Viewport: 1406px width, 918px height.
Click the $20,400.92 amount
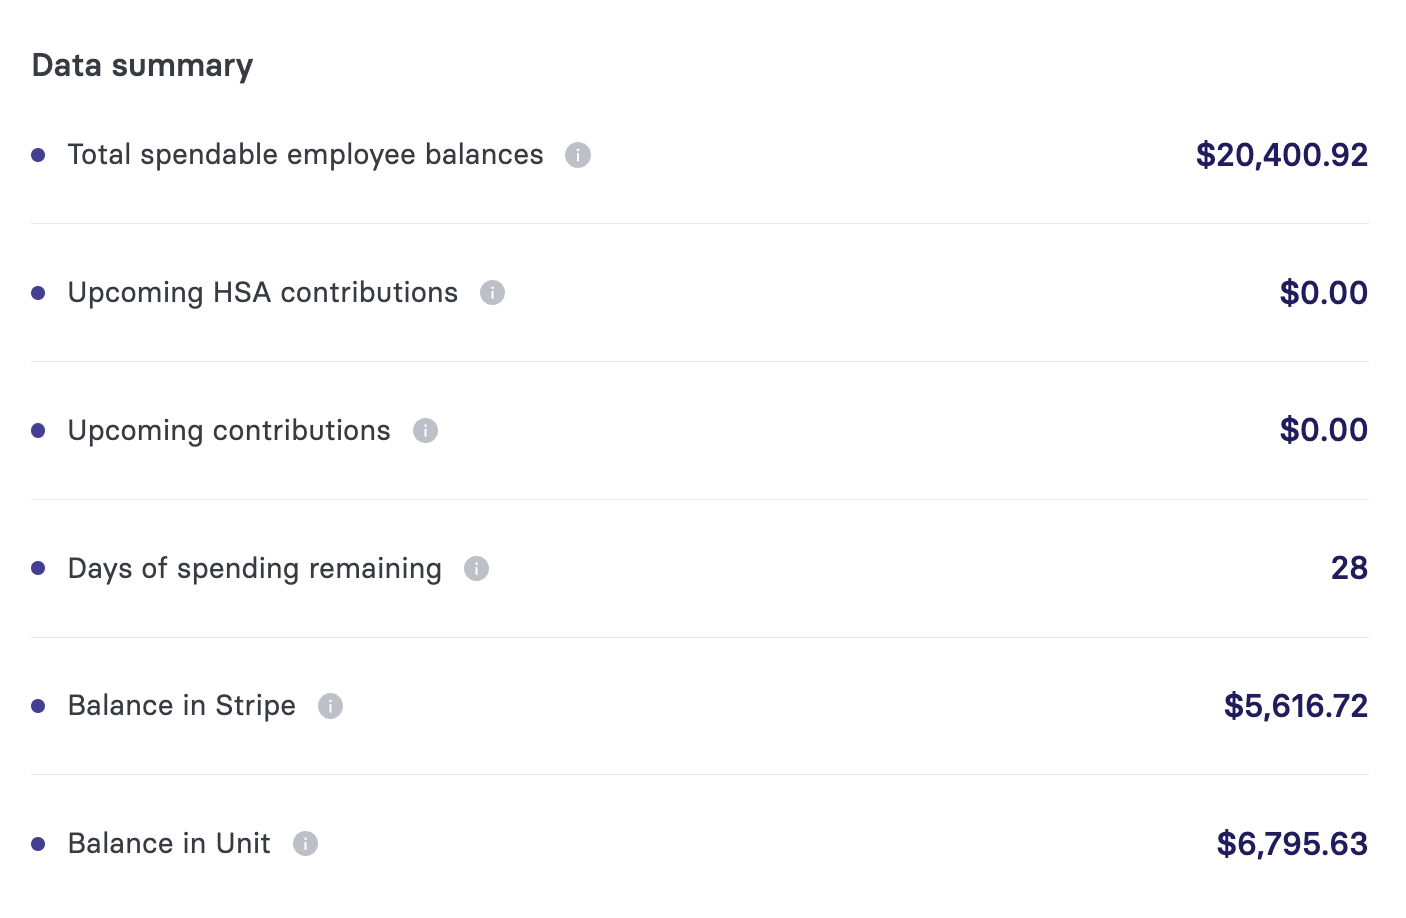pyautogui.click(x=1282, y=155)
